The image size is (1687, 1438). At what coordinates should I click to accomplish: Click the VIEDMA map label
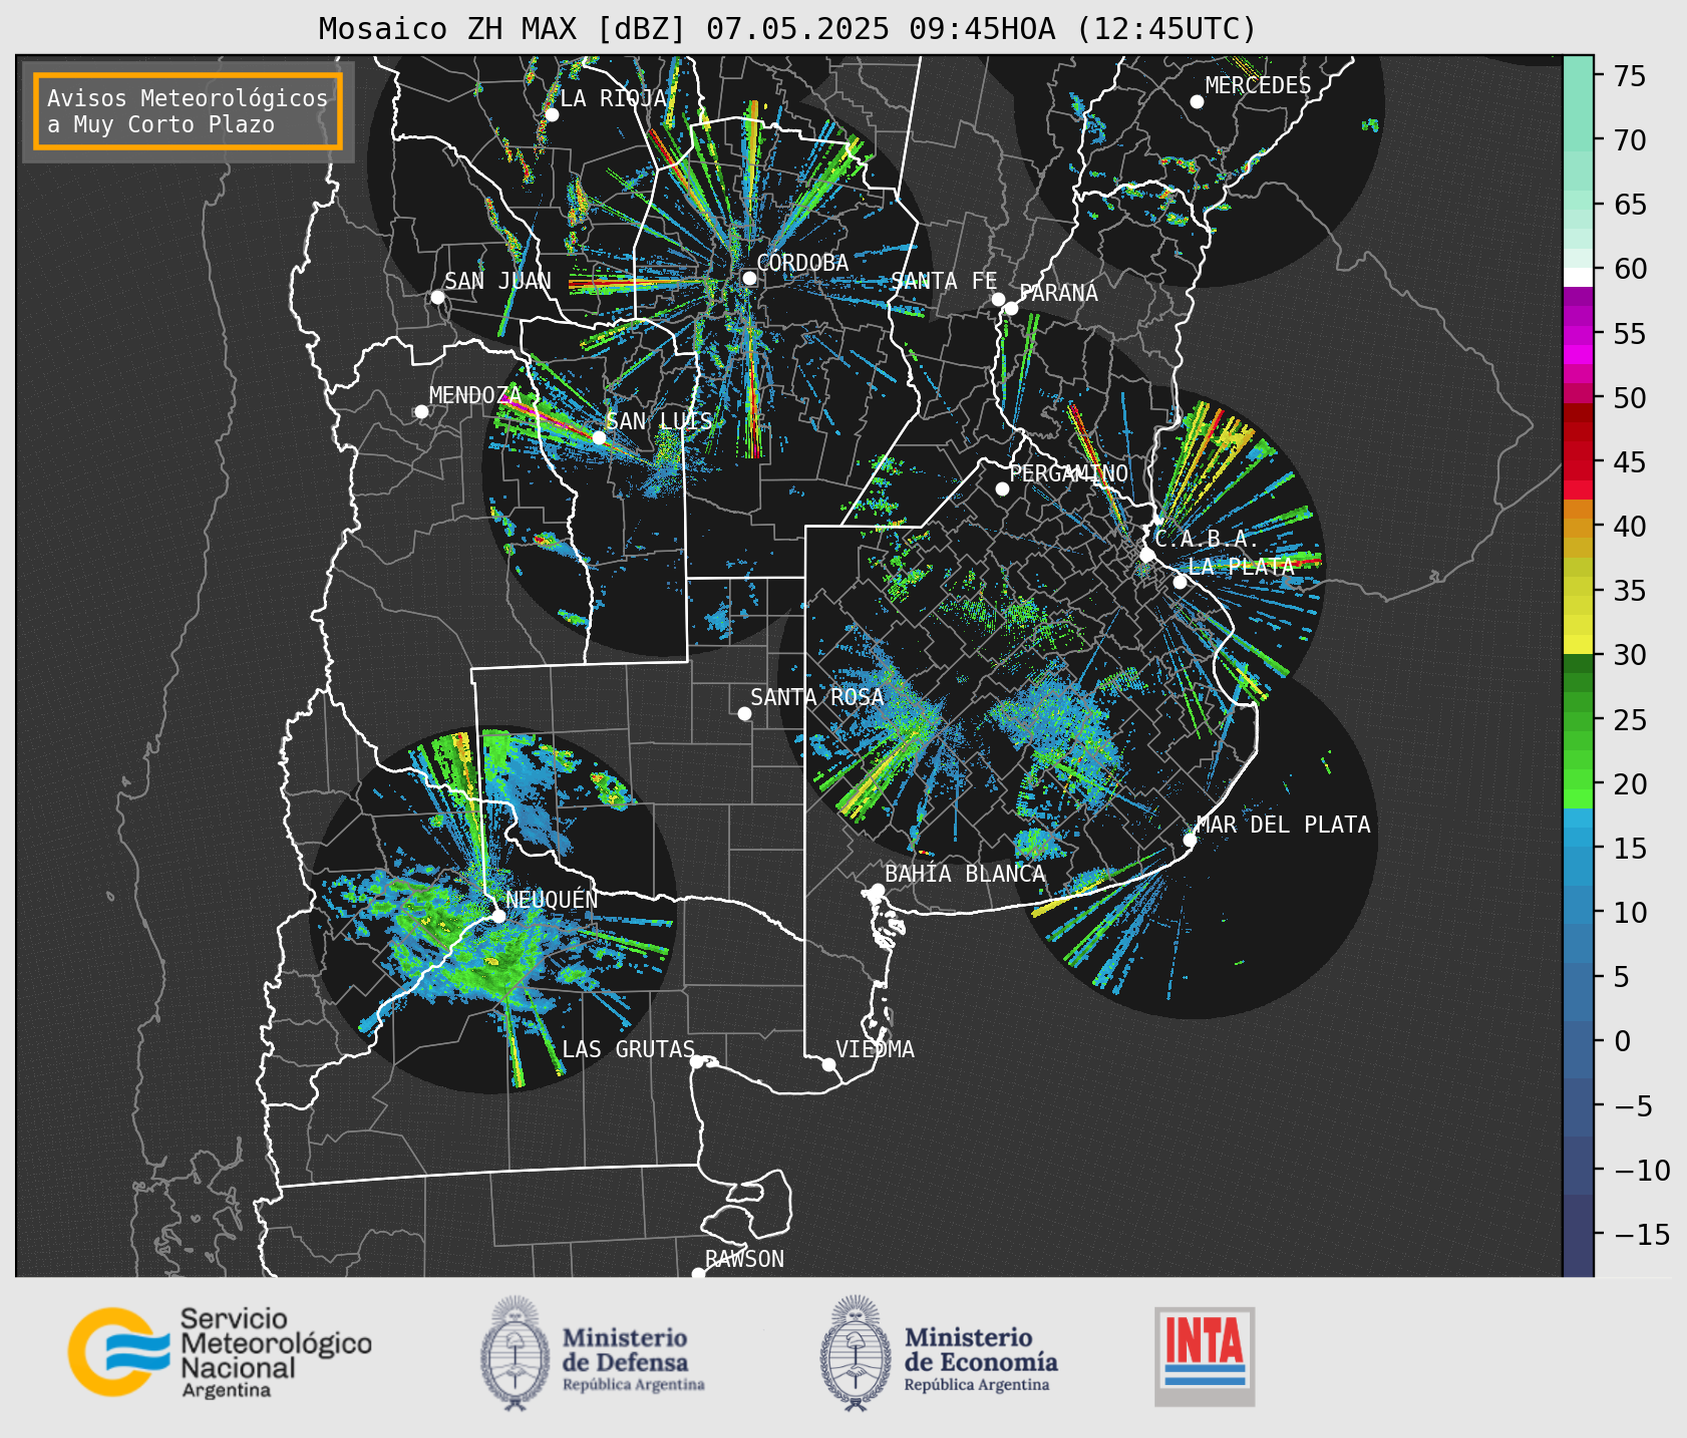(x=875, y=1049)
